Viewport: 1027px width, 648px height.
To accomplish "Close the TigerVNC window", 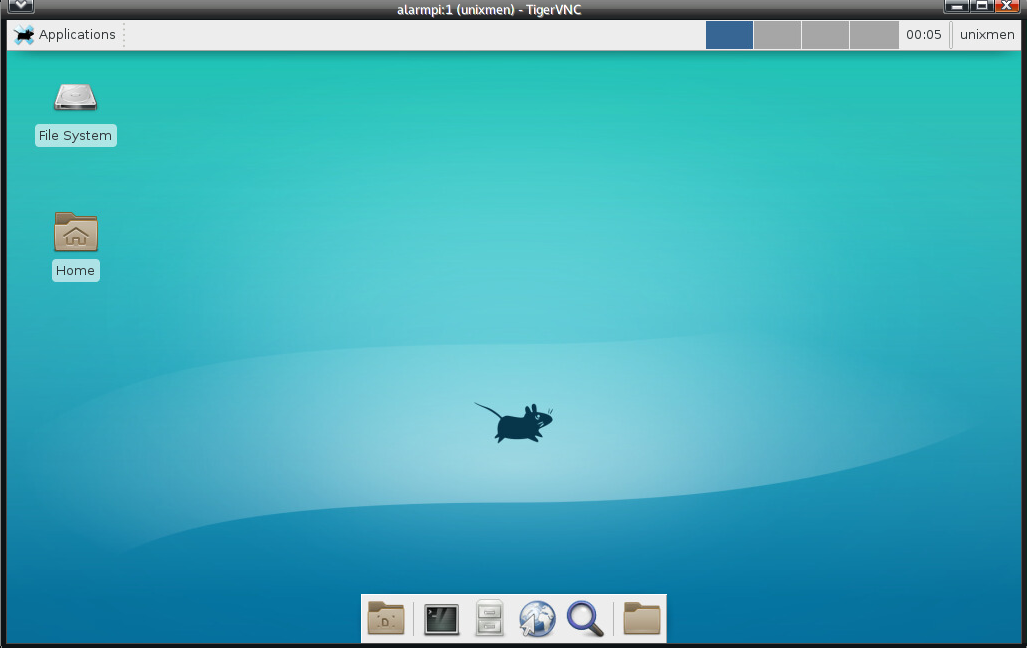I will [1007, 6].
